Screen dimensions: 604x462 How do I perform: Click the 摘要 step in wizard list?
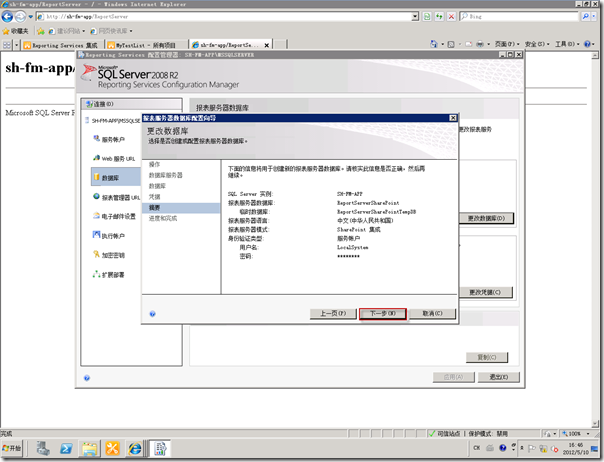point(181,208)
